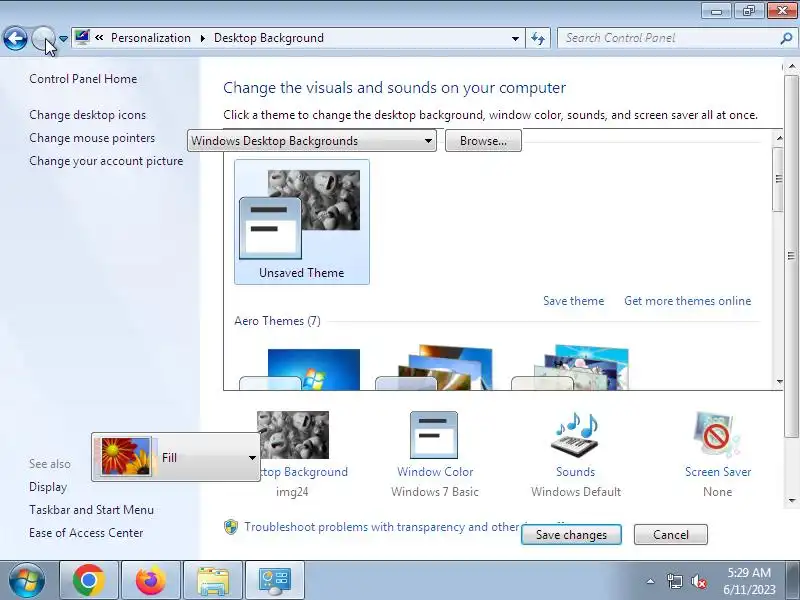Open Sounds settings icon
The image size is (800, 600).
pos(575,435)
